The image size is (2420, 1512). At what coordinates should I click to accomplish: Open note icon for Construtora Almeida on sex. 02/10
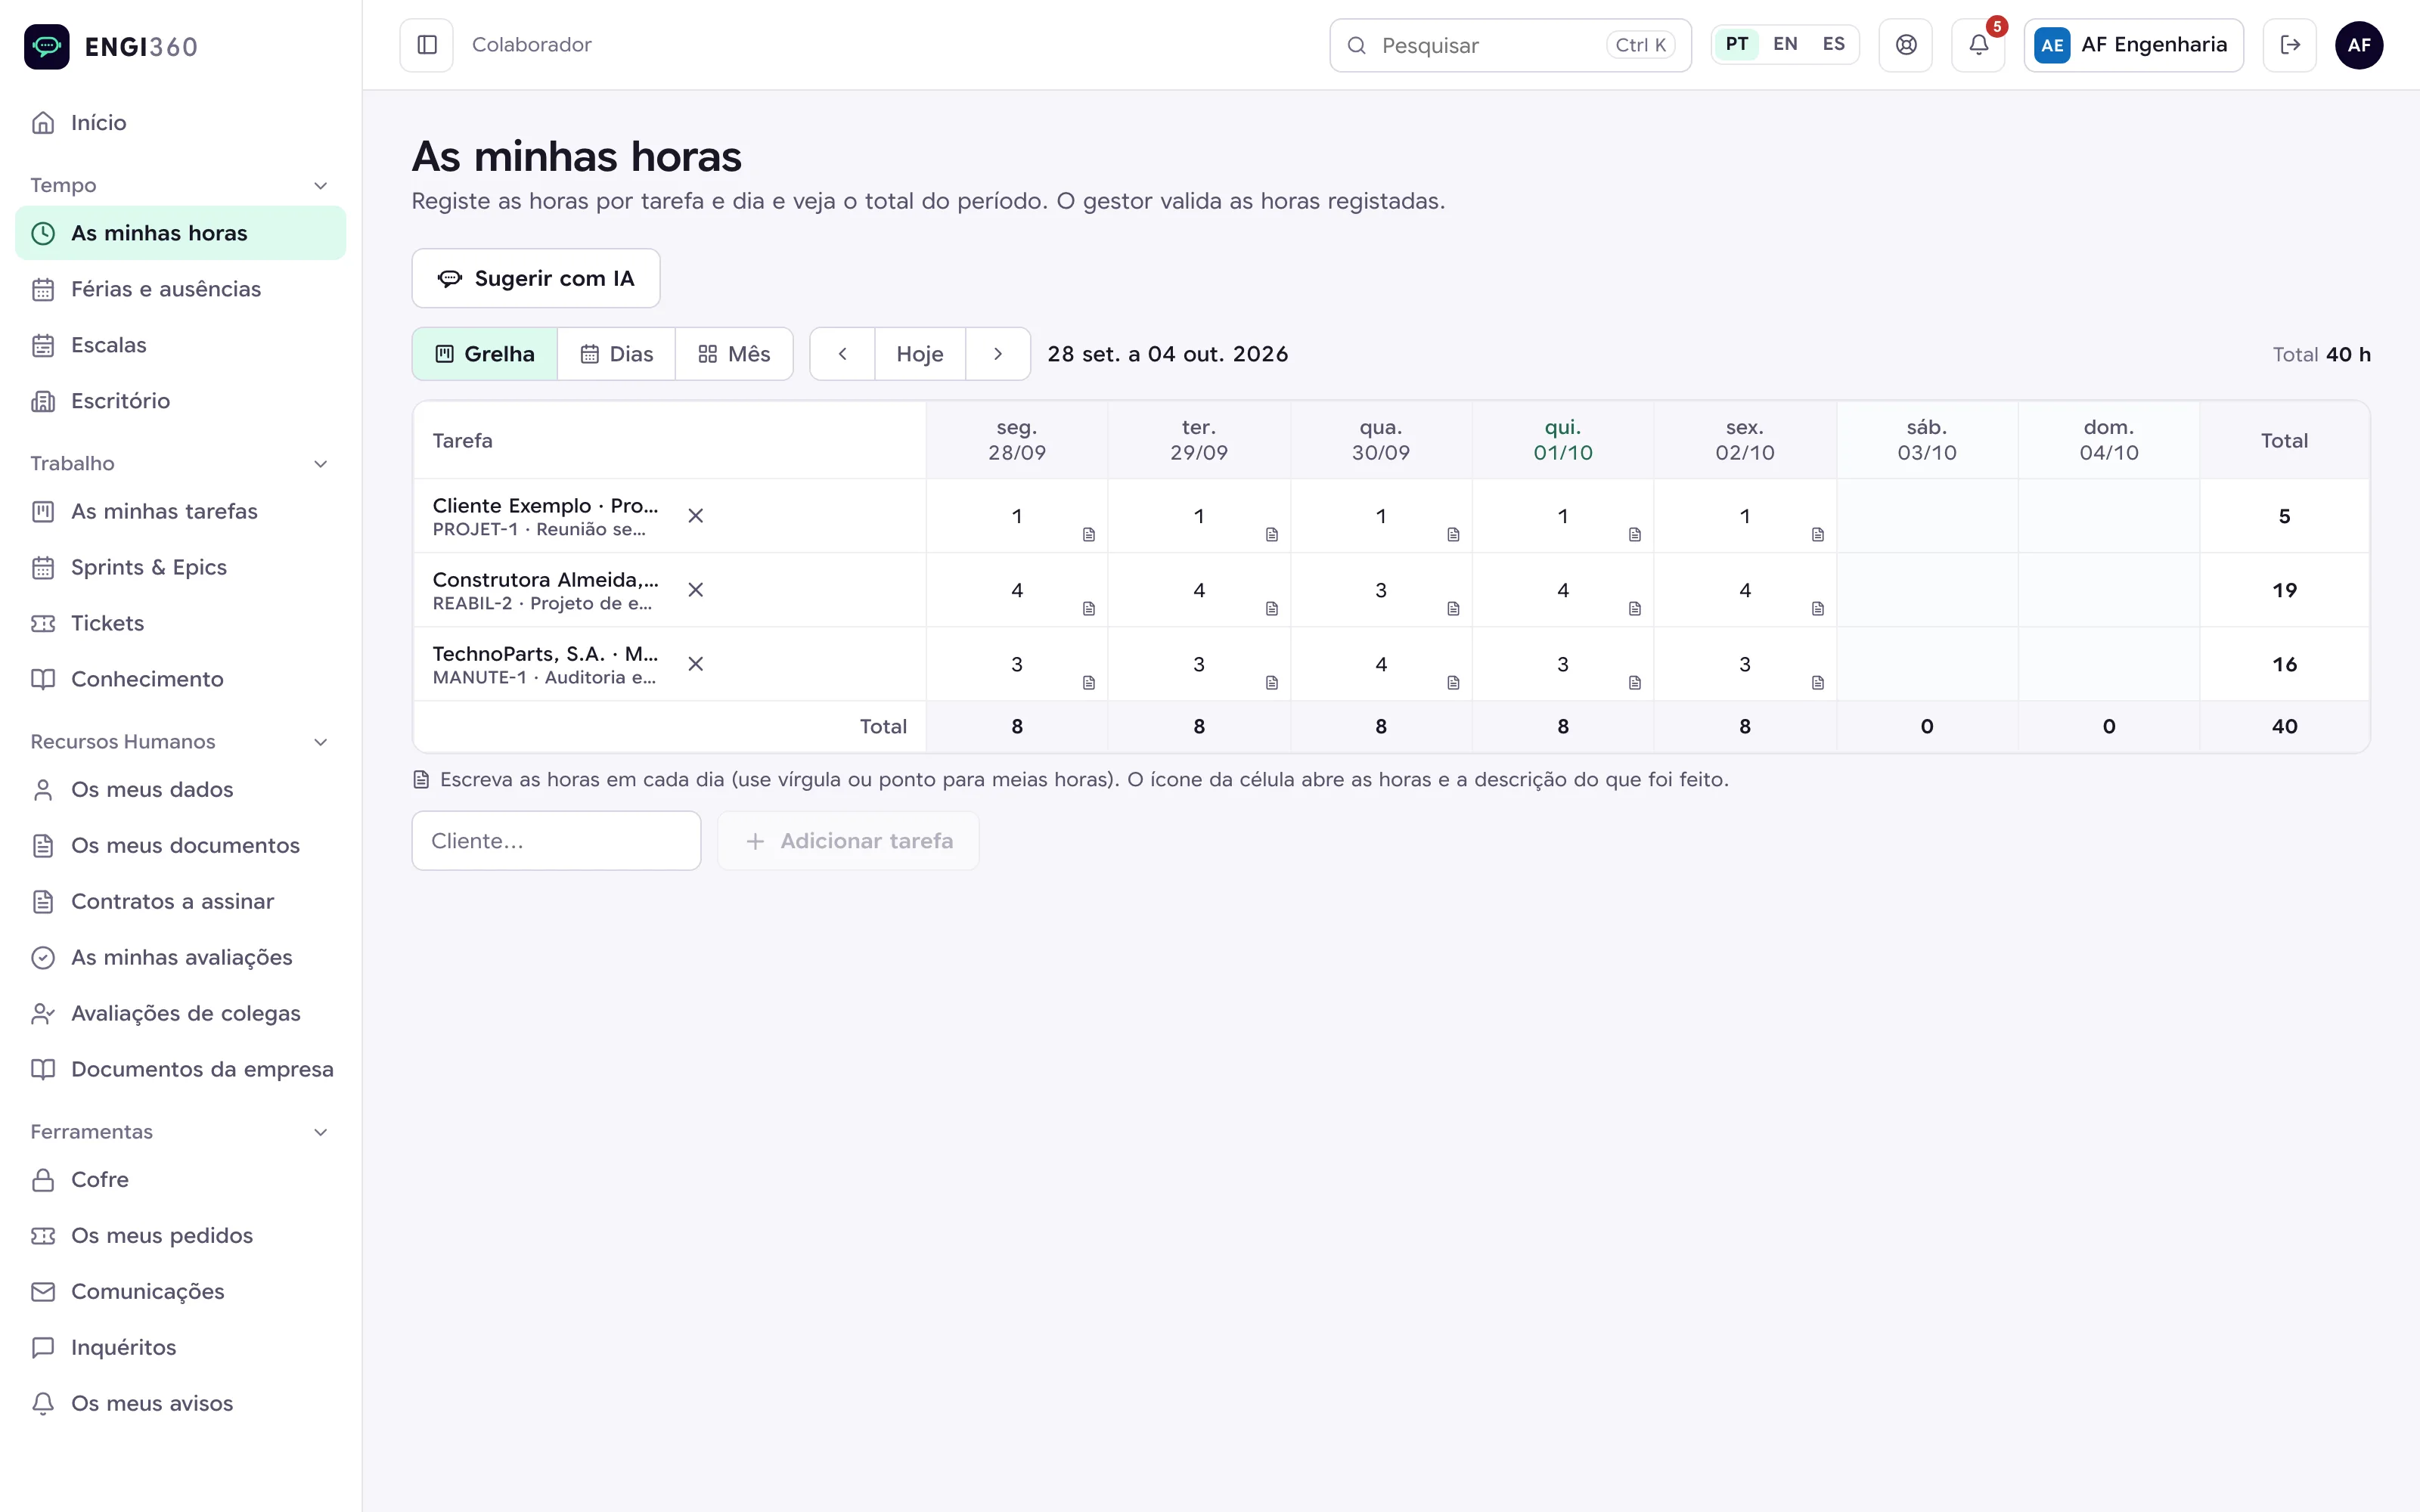click(1817, 609)
